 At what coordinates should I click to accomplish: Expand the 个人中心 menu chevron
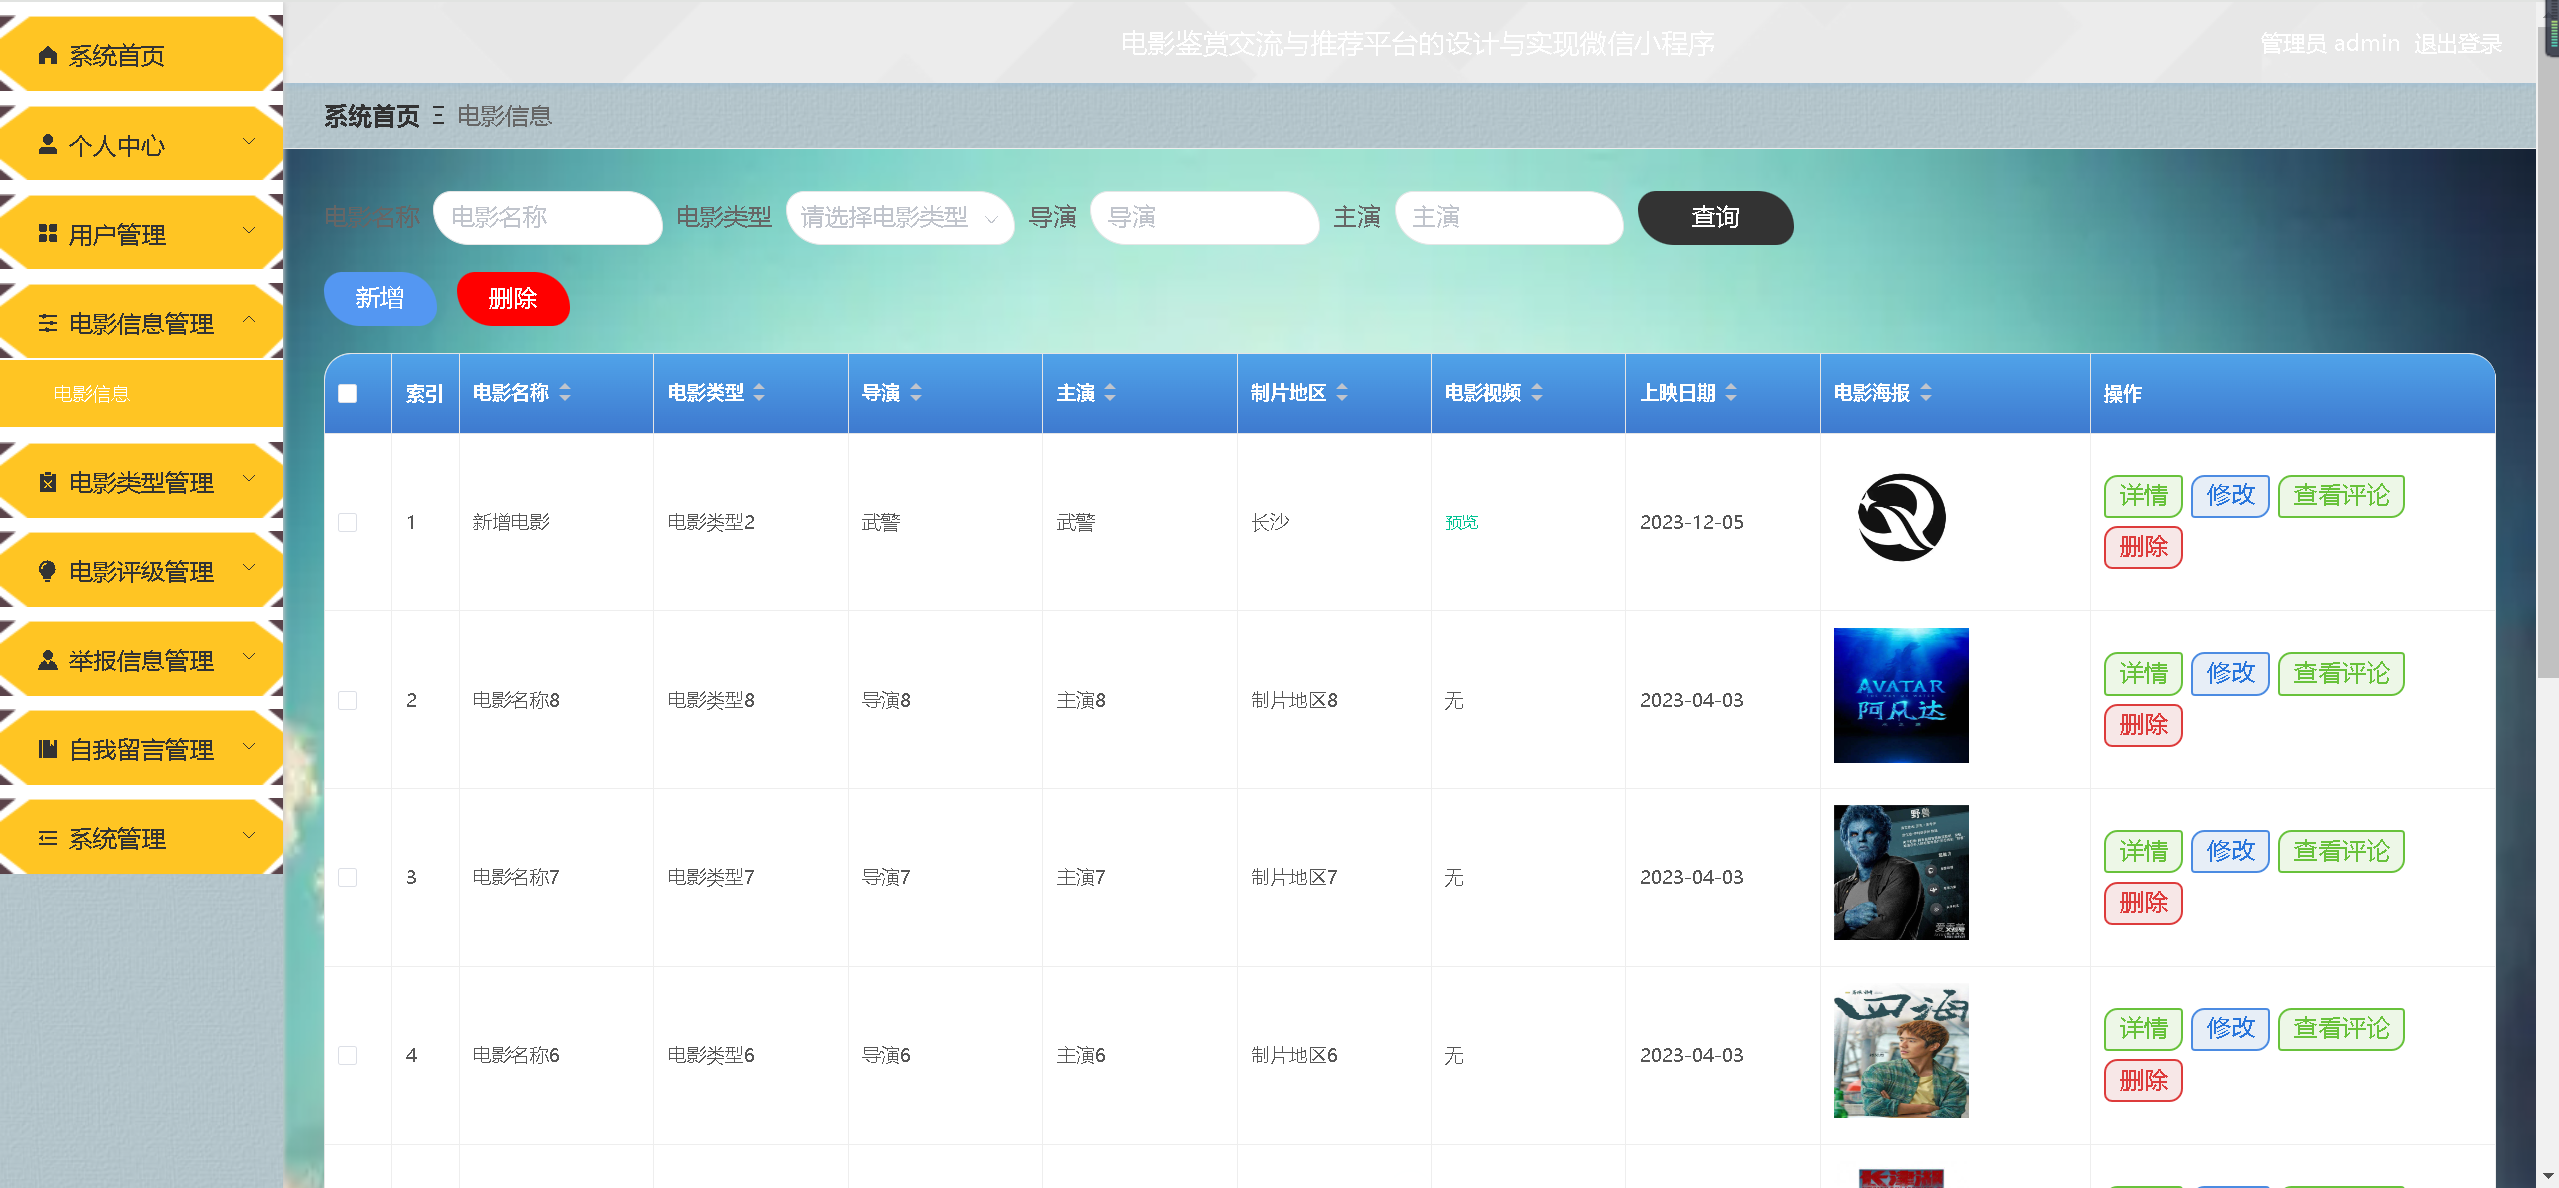[249, 142]
